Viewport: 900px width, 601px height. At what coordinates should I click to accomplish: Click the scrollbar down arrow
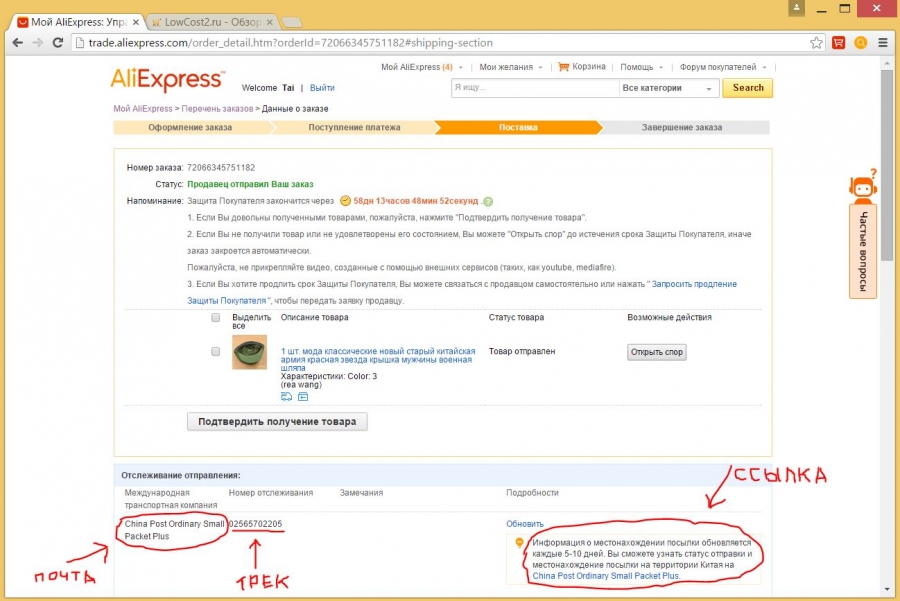[887, 590]
